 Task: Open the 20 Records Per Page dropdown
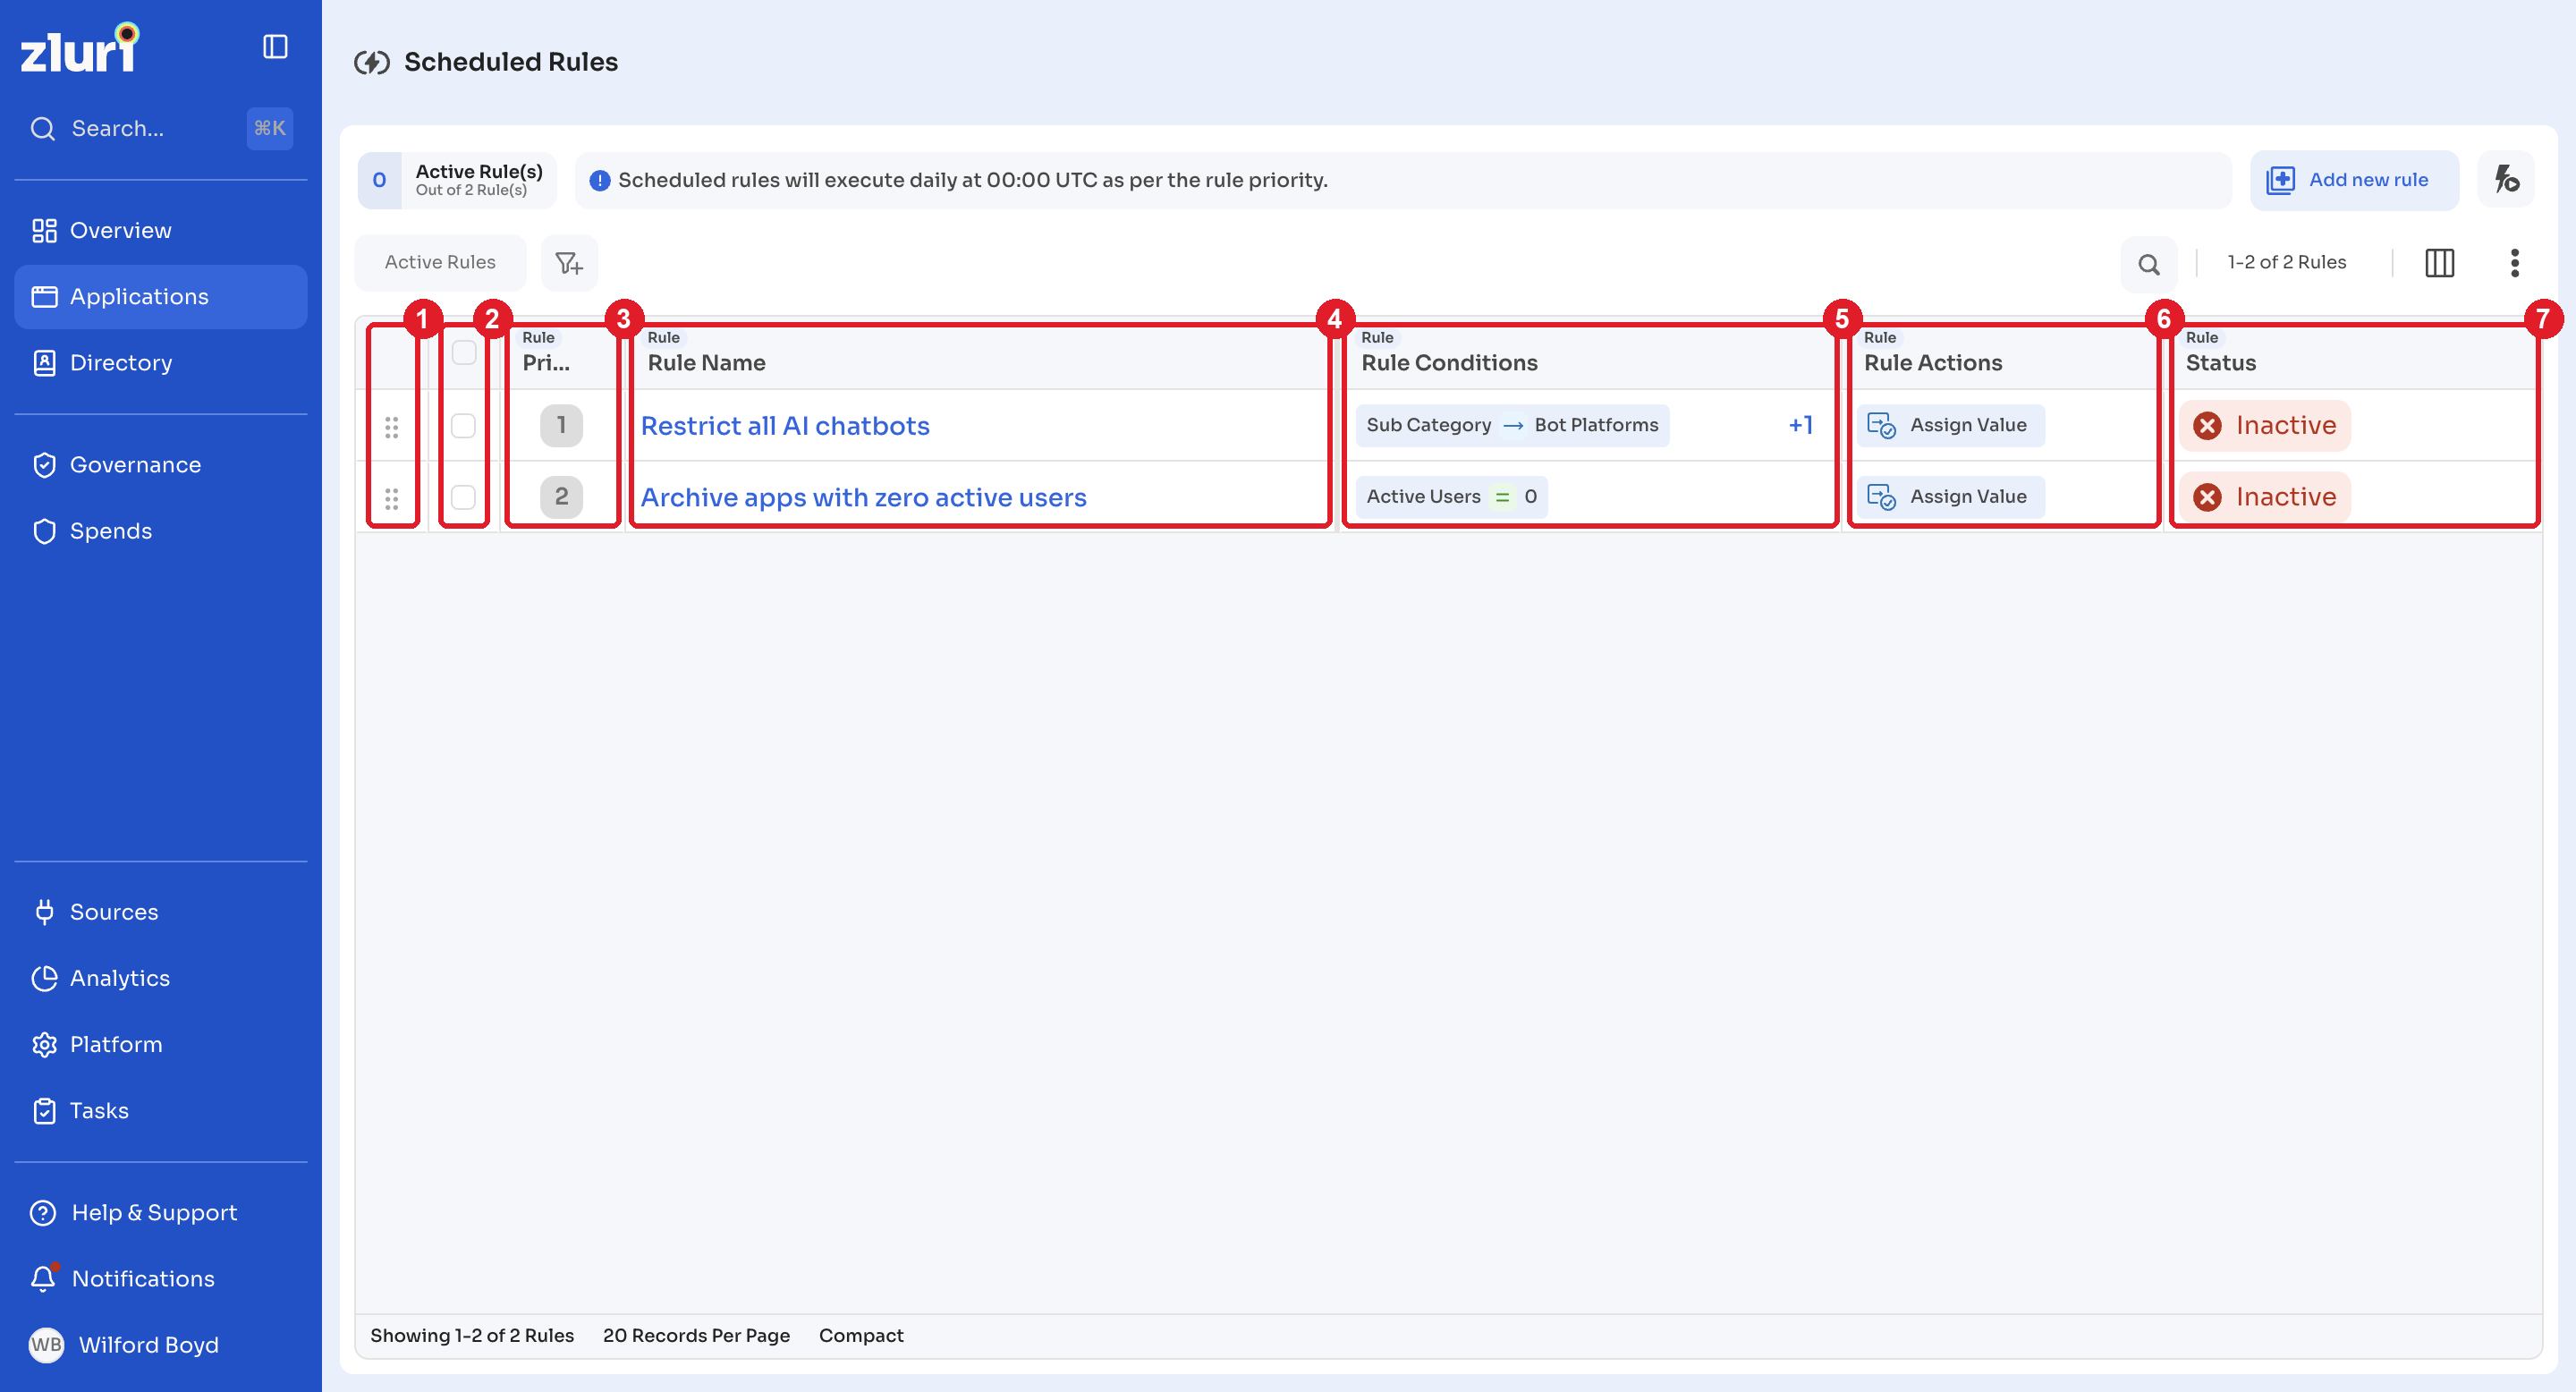tap(696, 1335)
